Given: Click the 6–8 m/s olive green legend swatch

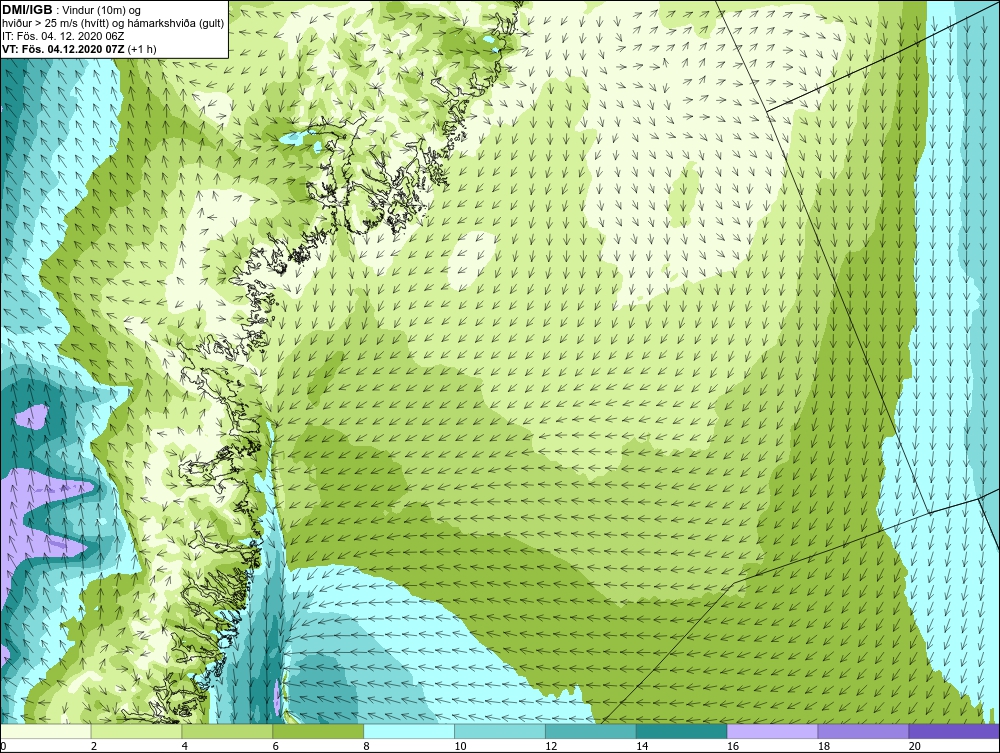Looking at the screenshot, I should [318, 731].
